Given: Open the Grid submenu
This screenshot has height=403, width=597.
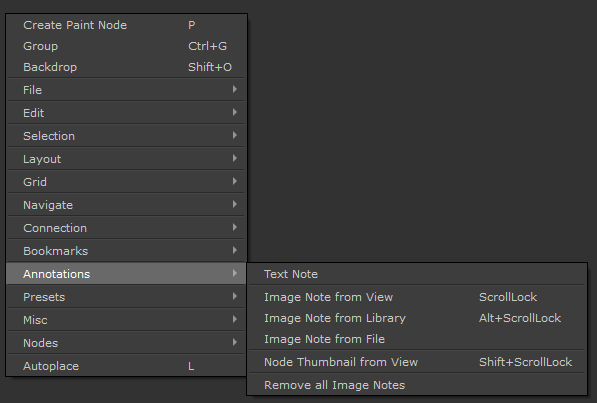Looking at the screenshot, I should click(x=126, y=182).
